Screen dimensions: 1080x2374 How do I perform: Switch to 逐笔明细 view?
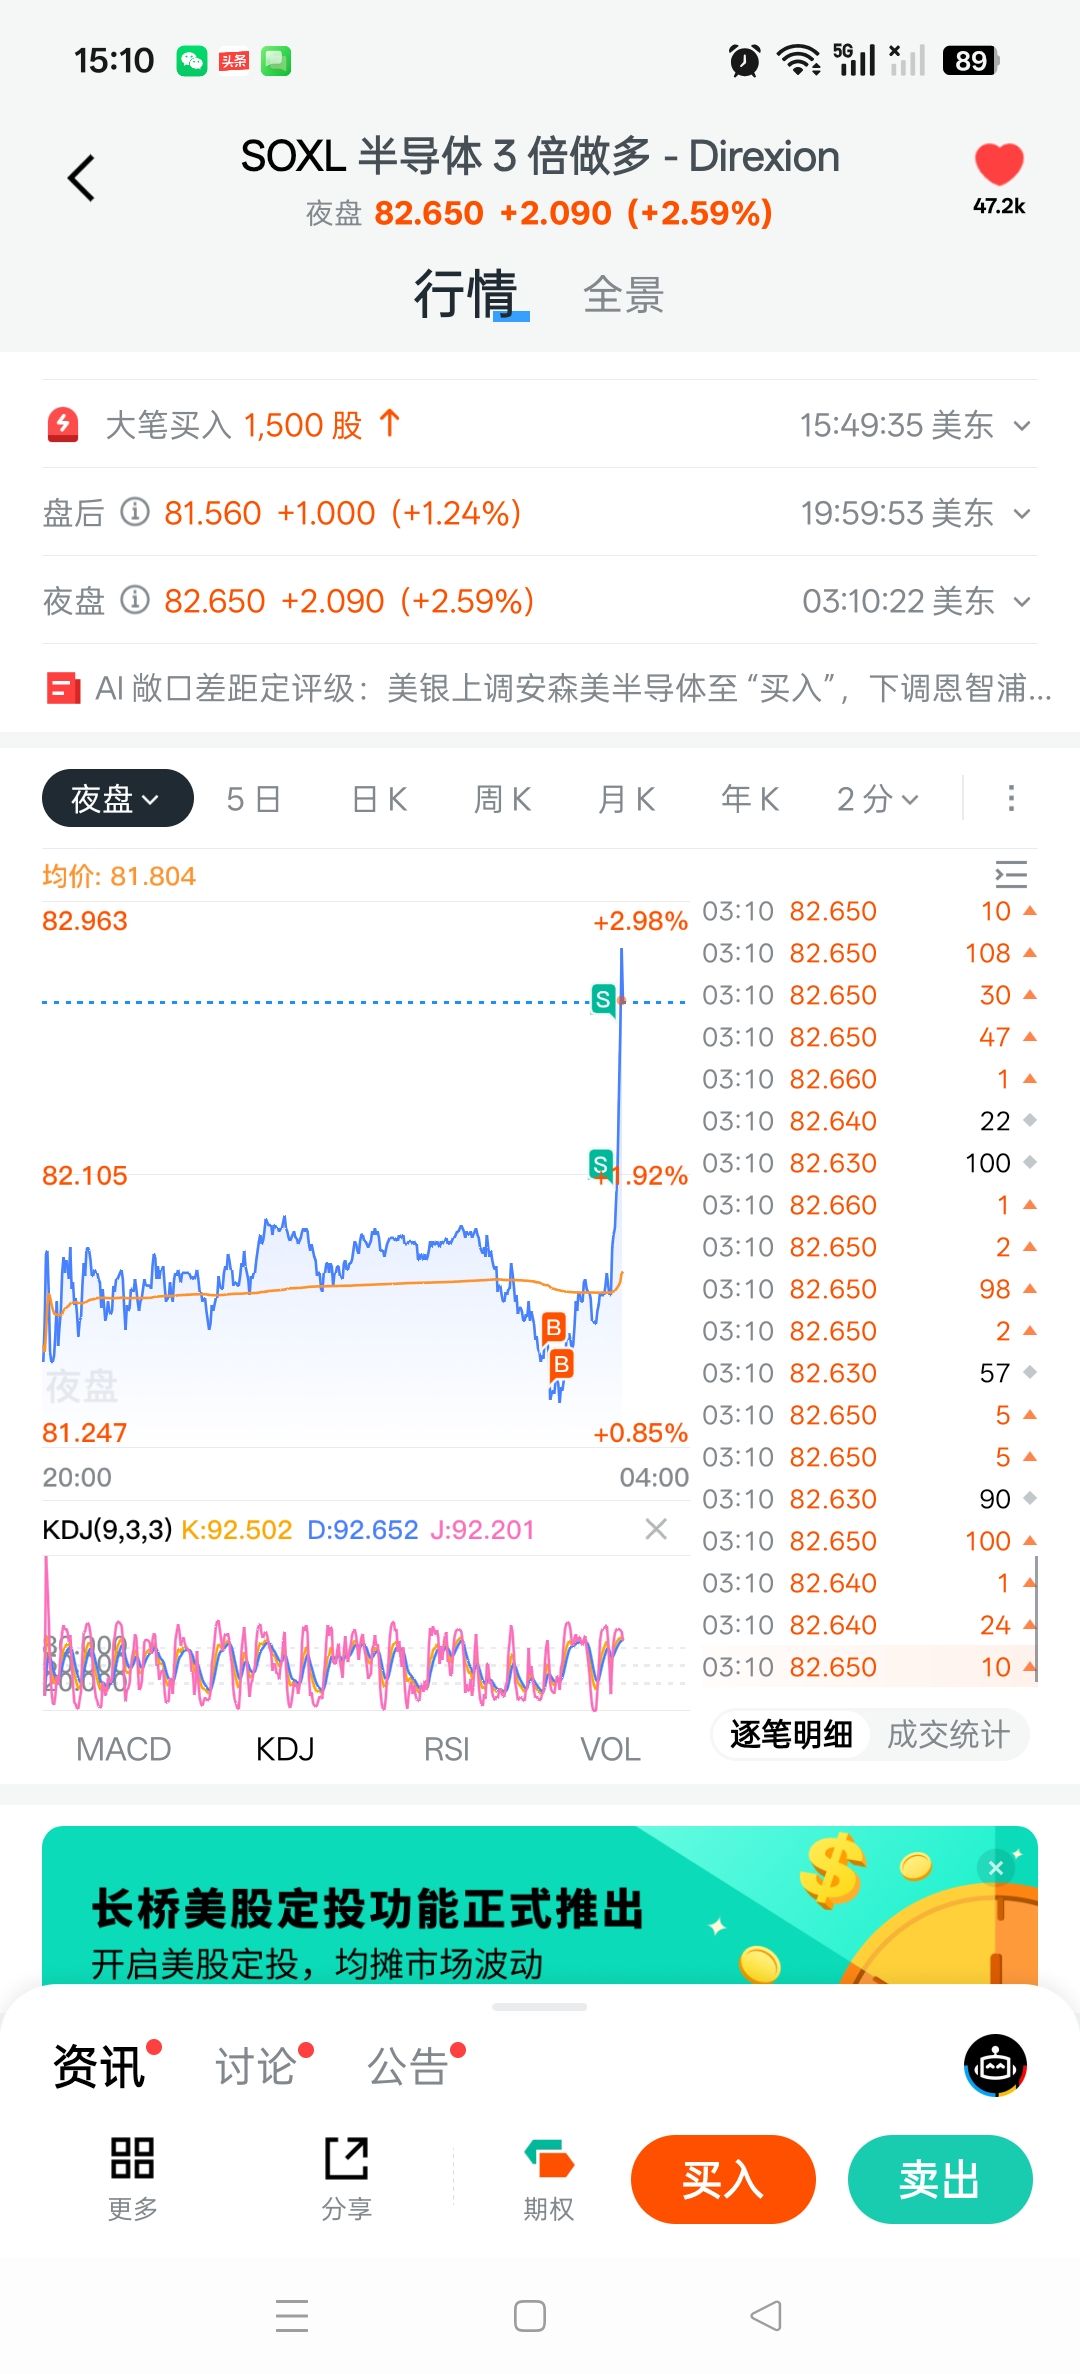[x=791, y=1734]
